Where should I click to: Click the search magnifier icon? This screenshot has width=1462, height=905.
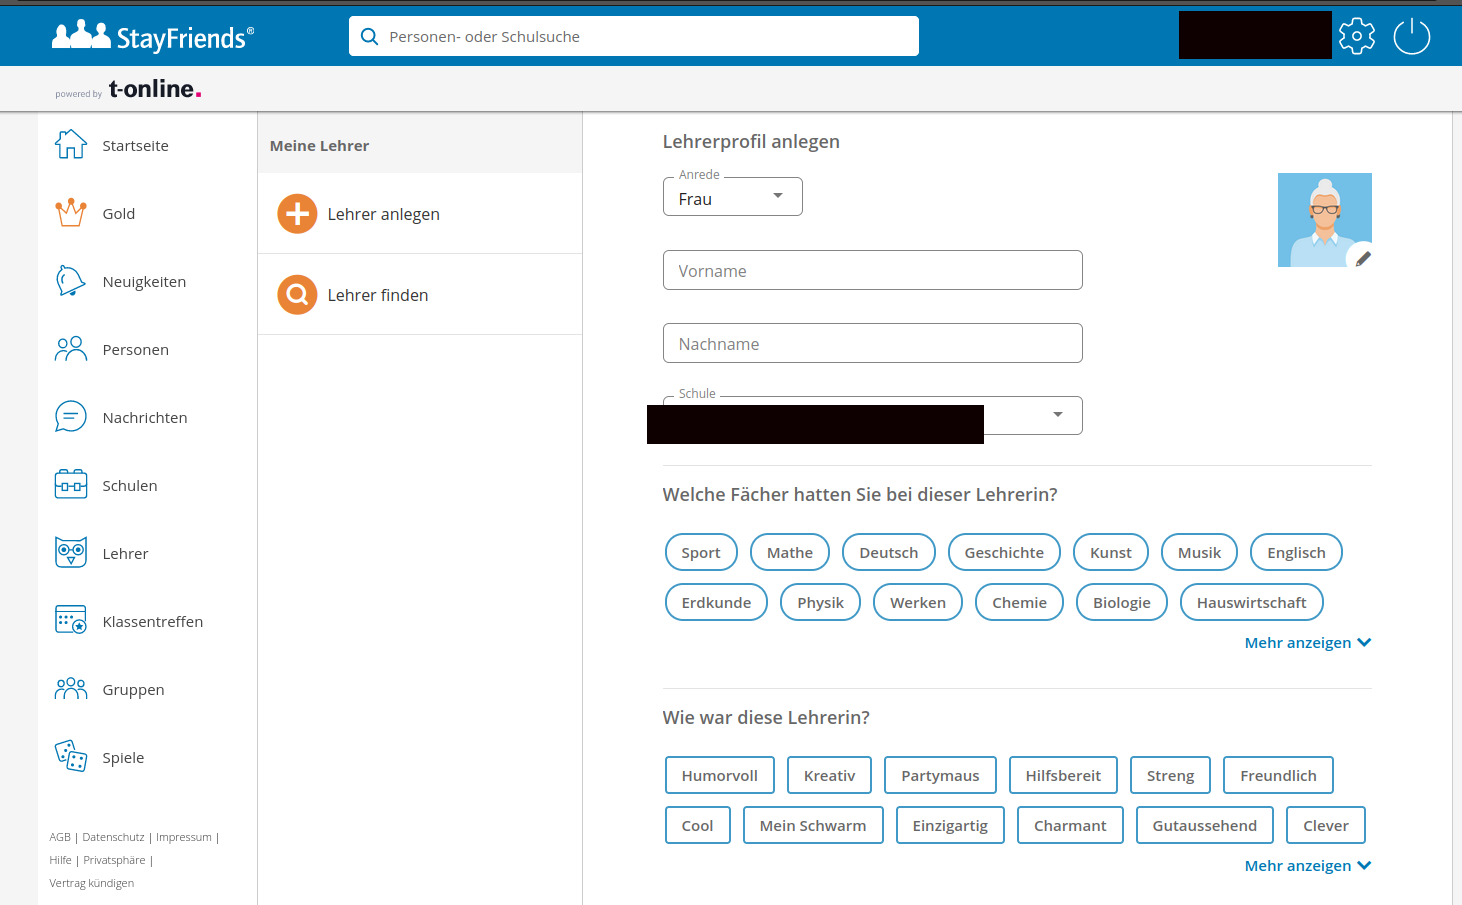click(369, 37)
